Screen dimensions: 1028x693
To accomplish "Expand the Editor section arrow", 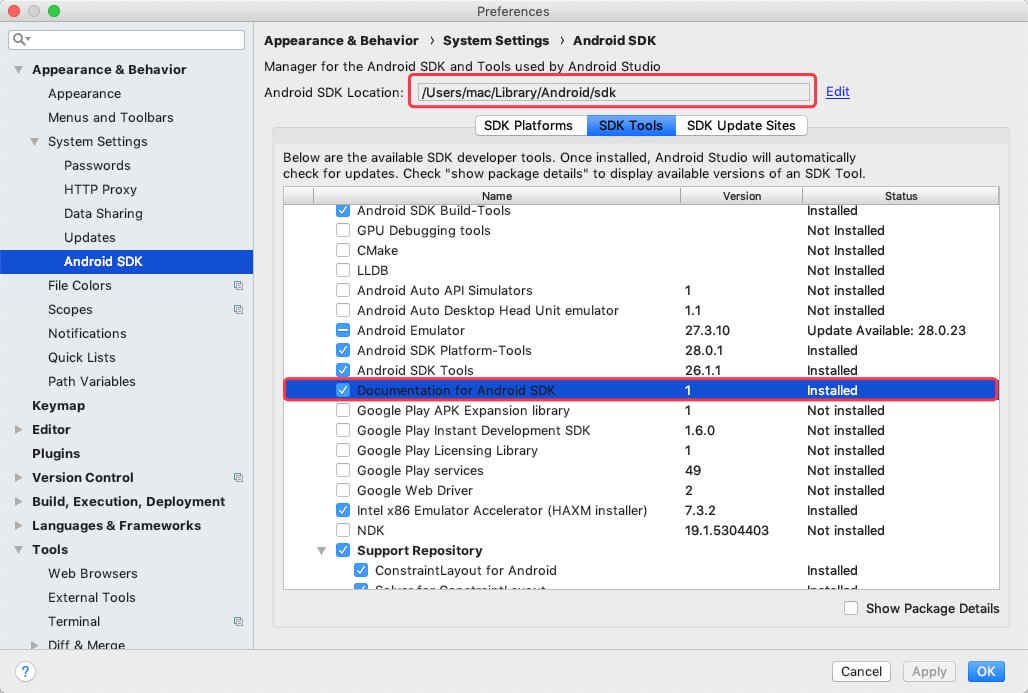I will [18, 429].
